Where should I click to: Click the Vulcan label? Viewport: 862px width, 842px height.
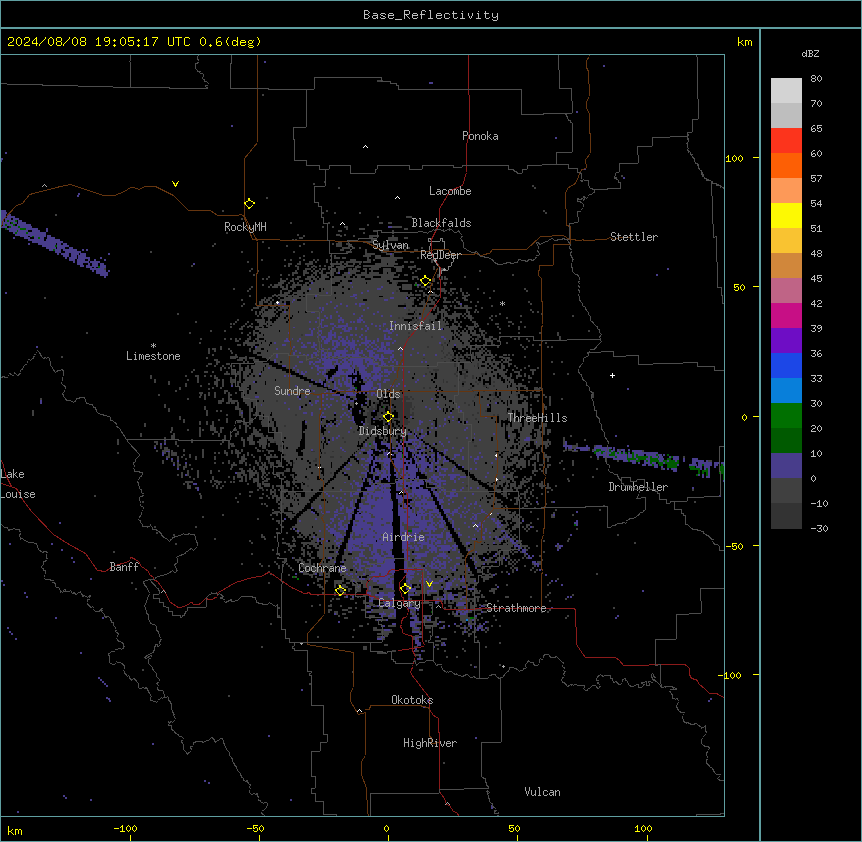tap(543, 792)
